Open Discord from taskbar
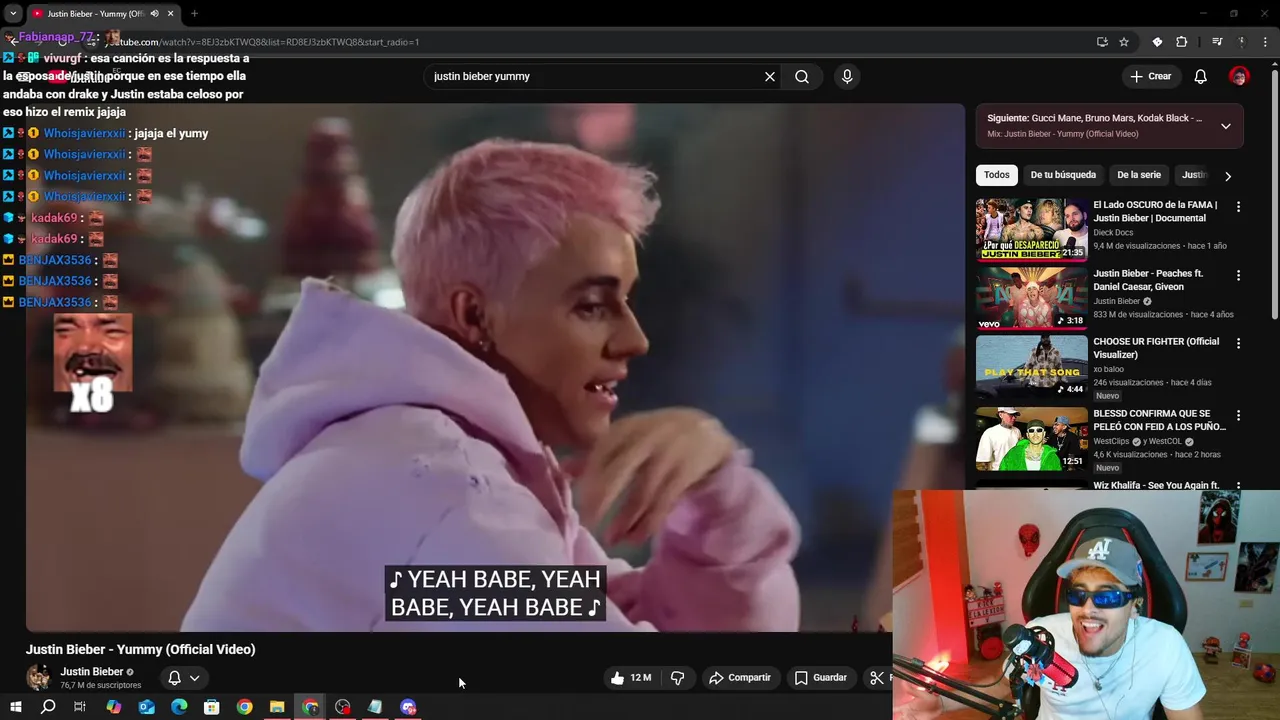This screenshot has height=720, width=1280. (x=408, y=707)
